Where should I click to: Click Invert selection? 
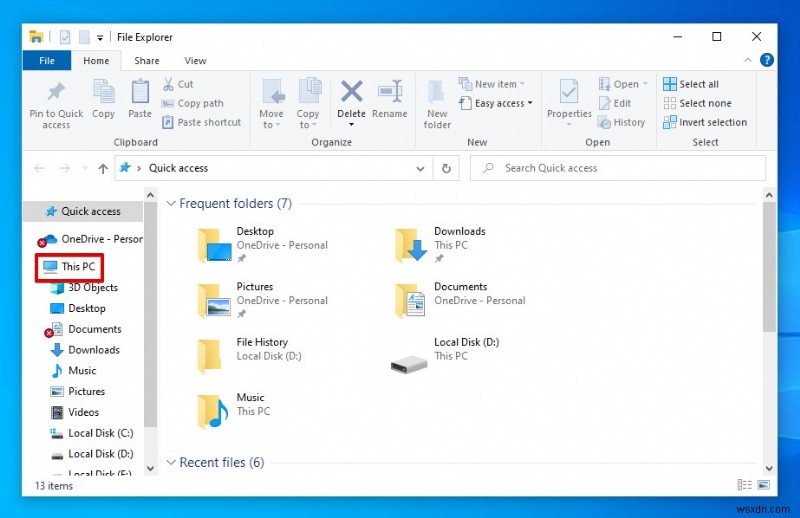705,122
